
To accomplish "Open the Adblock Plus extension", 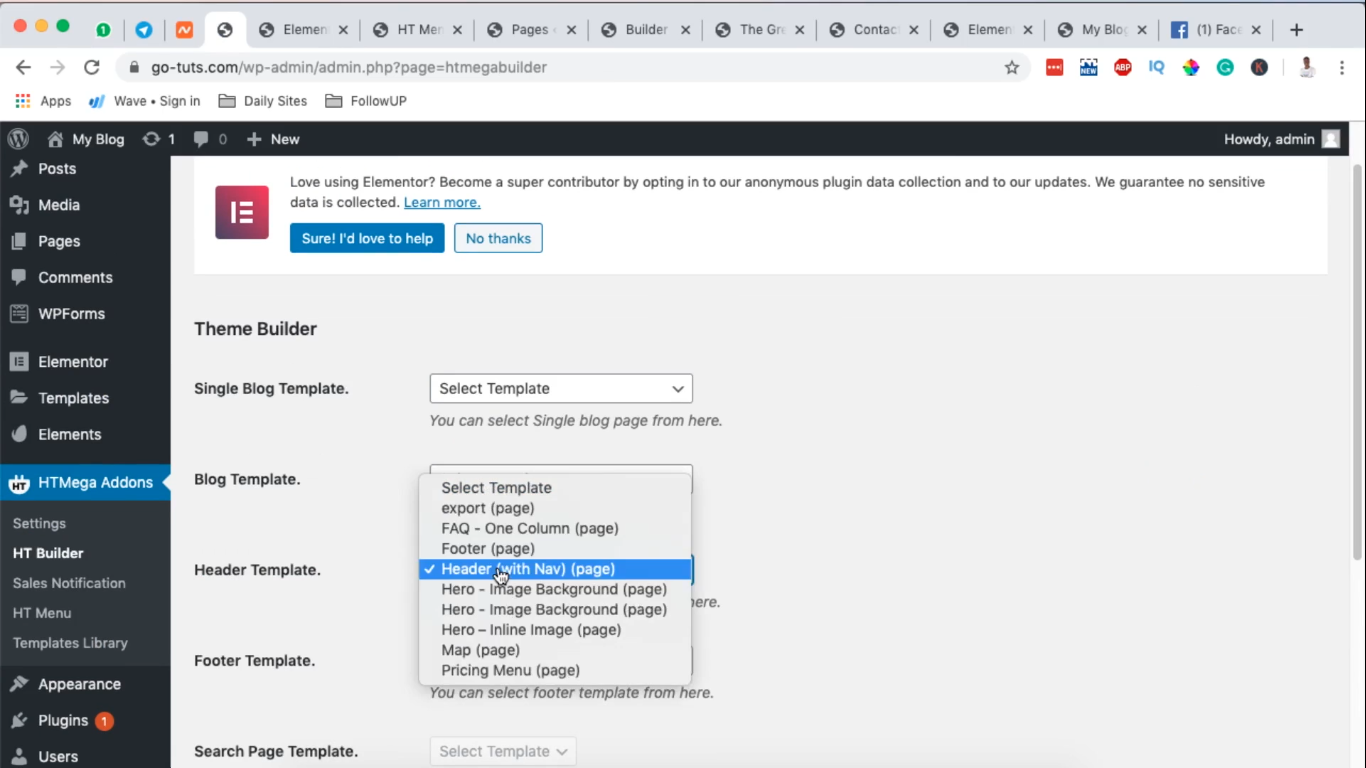I will pyautogui.click(x=1123, y=67).
